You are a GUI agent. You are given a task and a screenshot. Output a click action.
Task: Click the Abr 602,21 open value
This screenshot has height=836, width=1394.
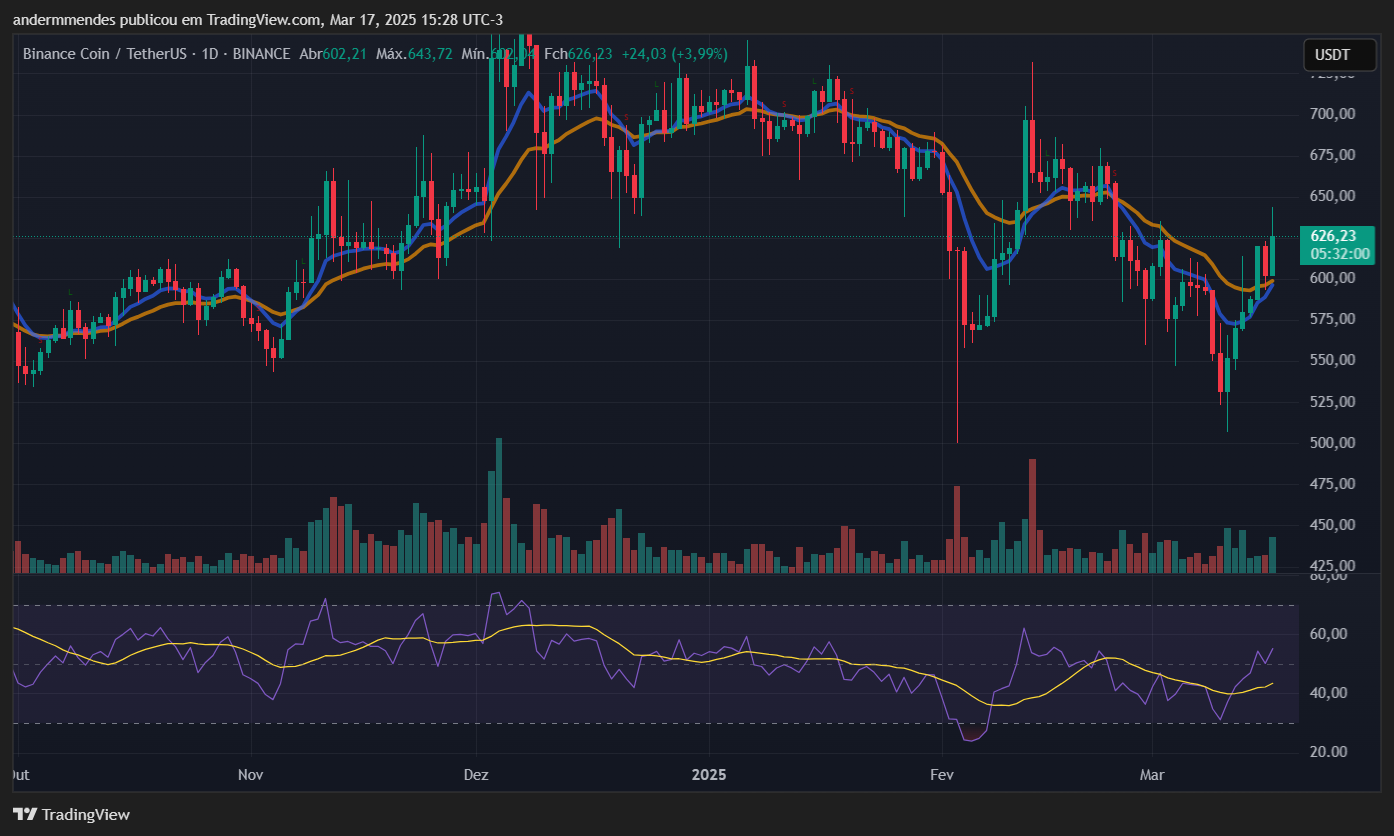click(x=333, y=53)
